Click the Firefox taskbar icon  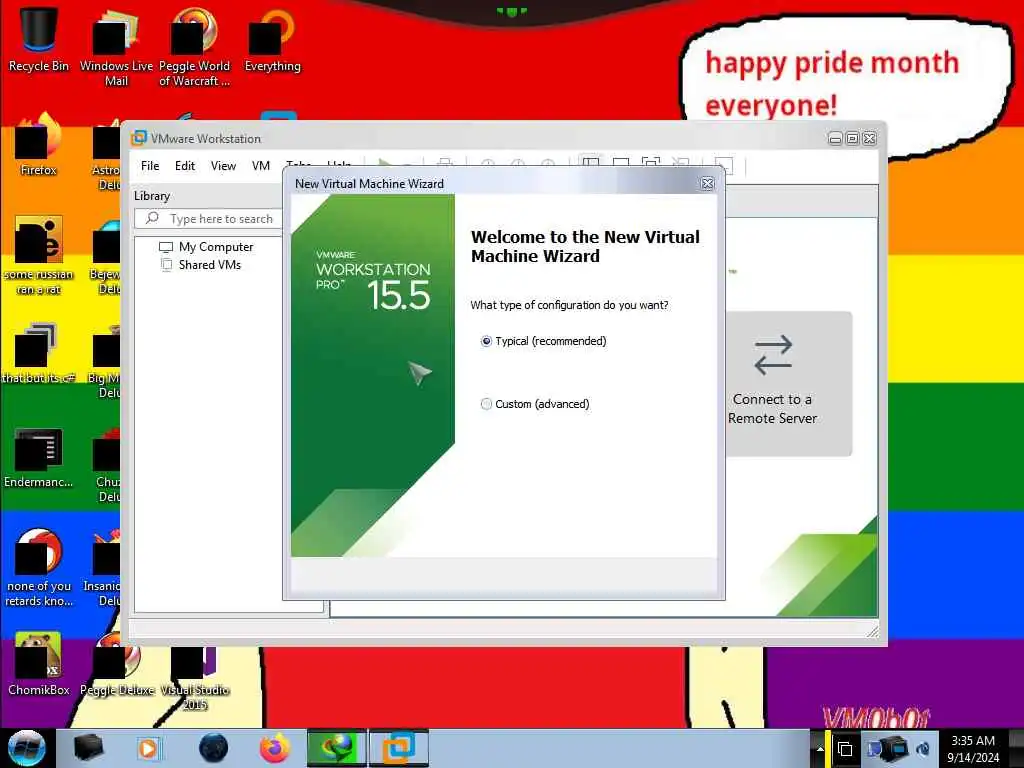point(275,748)
